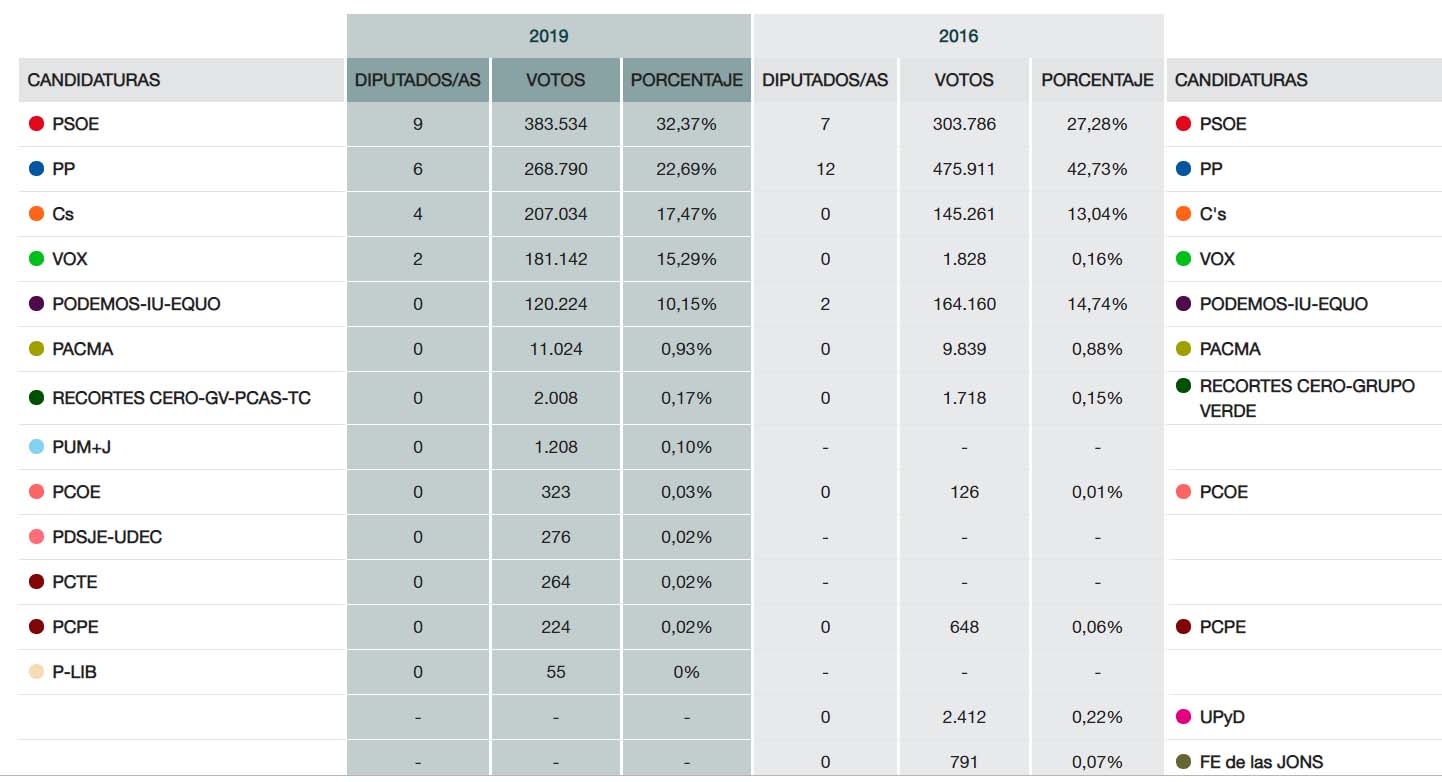Click the magenta UPyD party dot
1442x782 pixels.
click(1184, 717)
